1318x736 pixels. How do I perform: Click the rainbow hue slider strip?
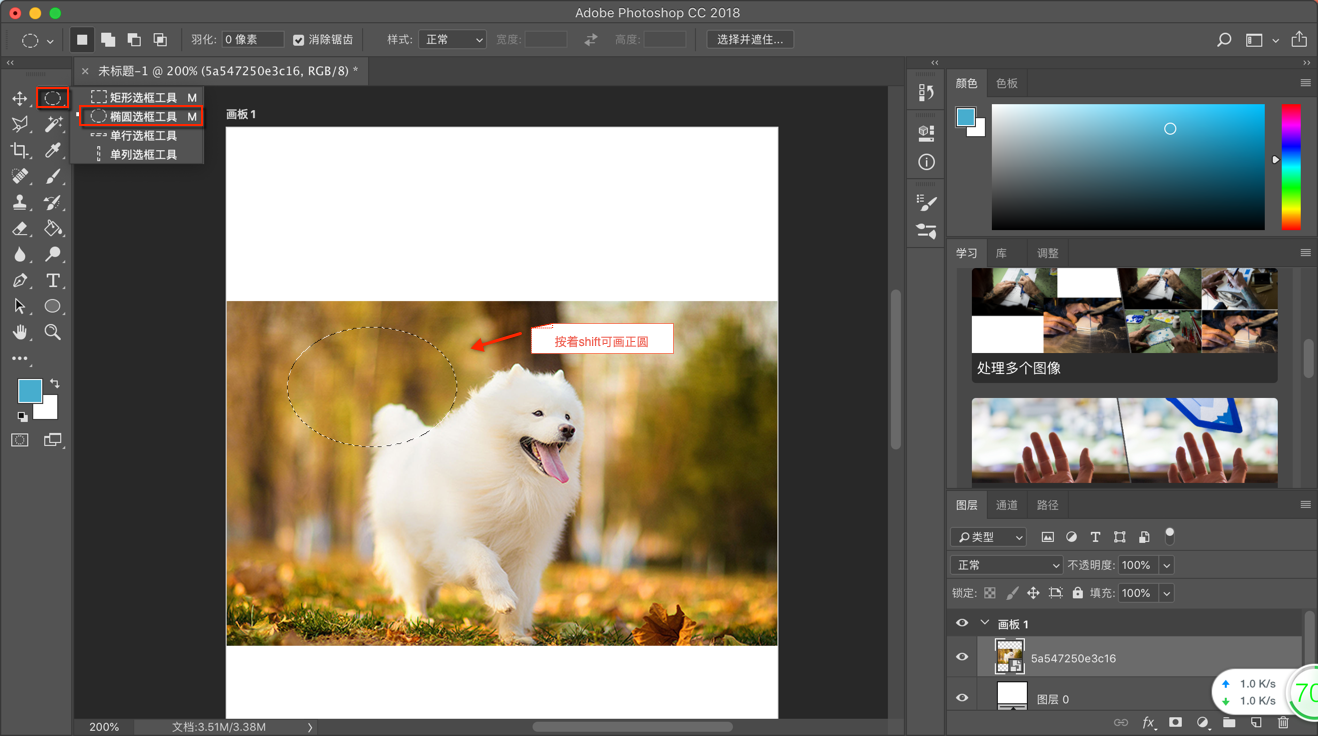pyautogui.click(x=1291, y=166)
